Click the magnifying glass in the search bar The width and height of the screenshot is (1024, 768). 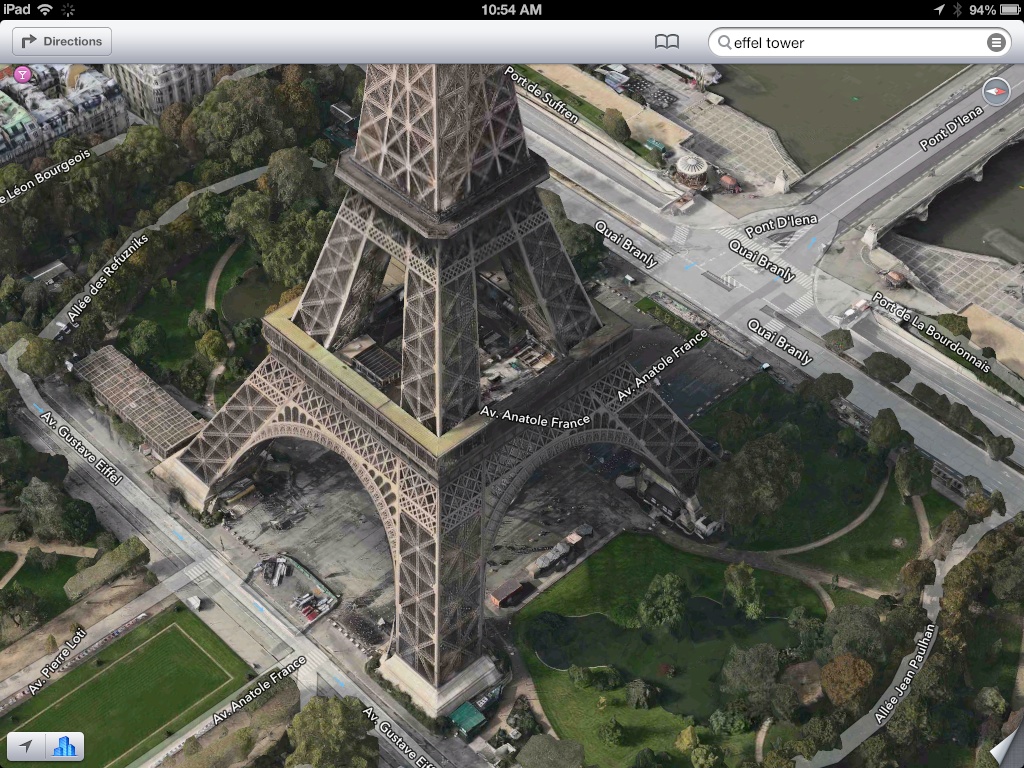(x=724, y=43)
